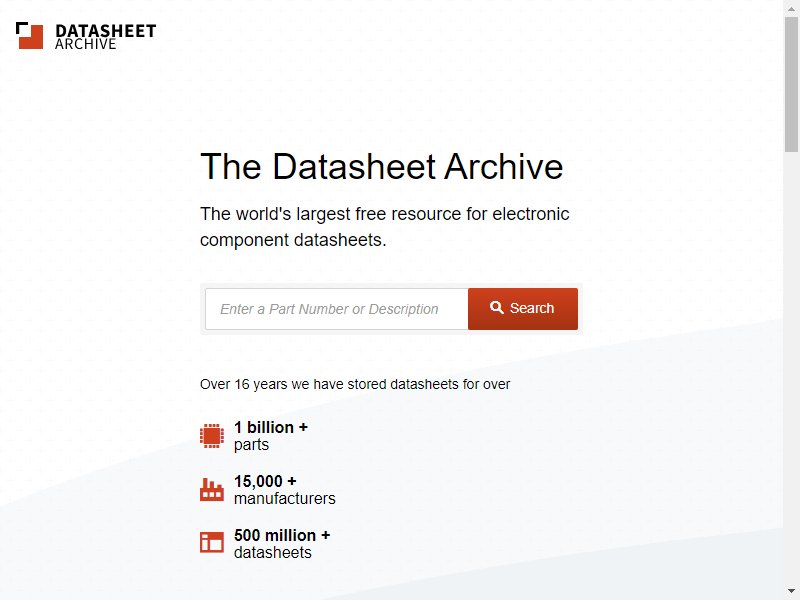The image size is (800, 600).
Task: Click the scrollbar down arrow
Action: 791,591
